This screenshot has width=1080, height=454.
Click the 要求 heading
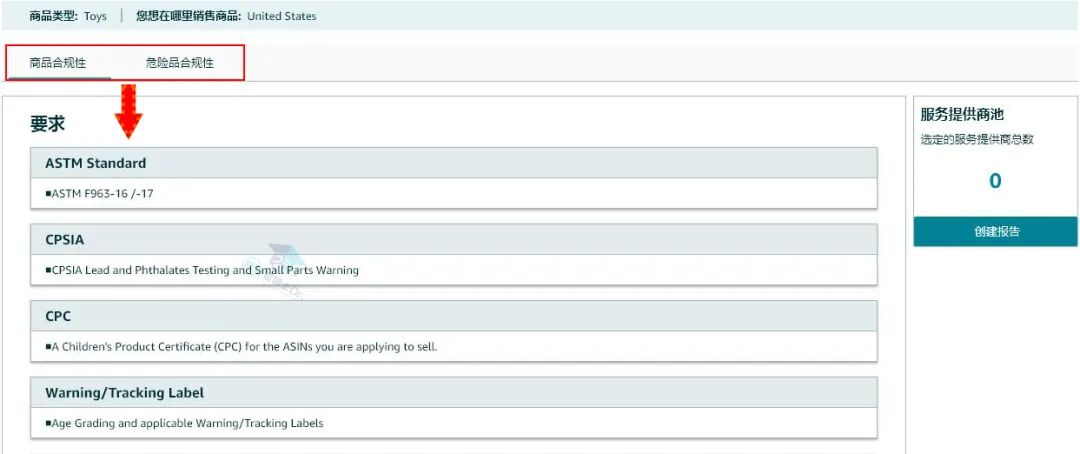[48, 124]
